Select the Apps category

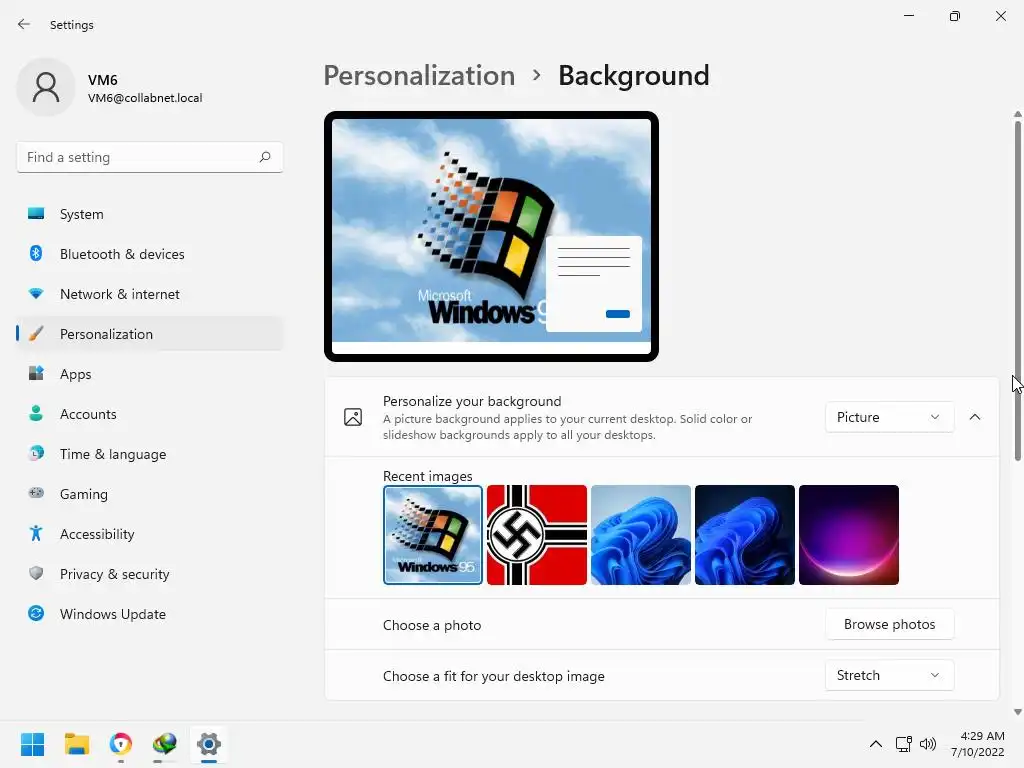(x=150, y=374)
